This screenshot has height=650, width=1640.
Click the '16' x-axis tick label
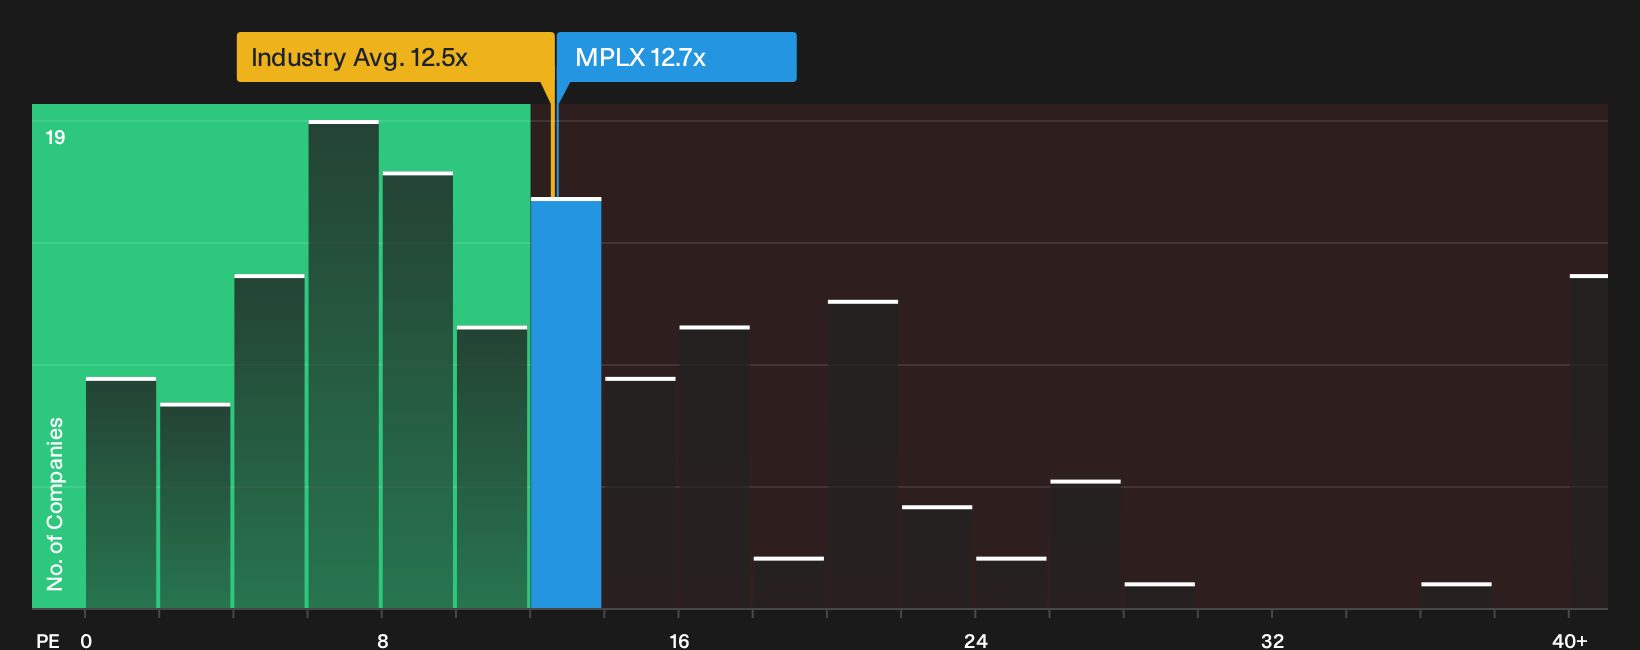pyautogui.click(x=679, y=641)
